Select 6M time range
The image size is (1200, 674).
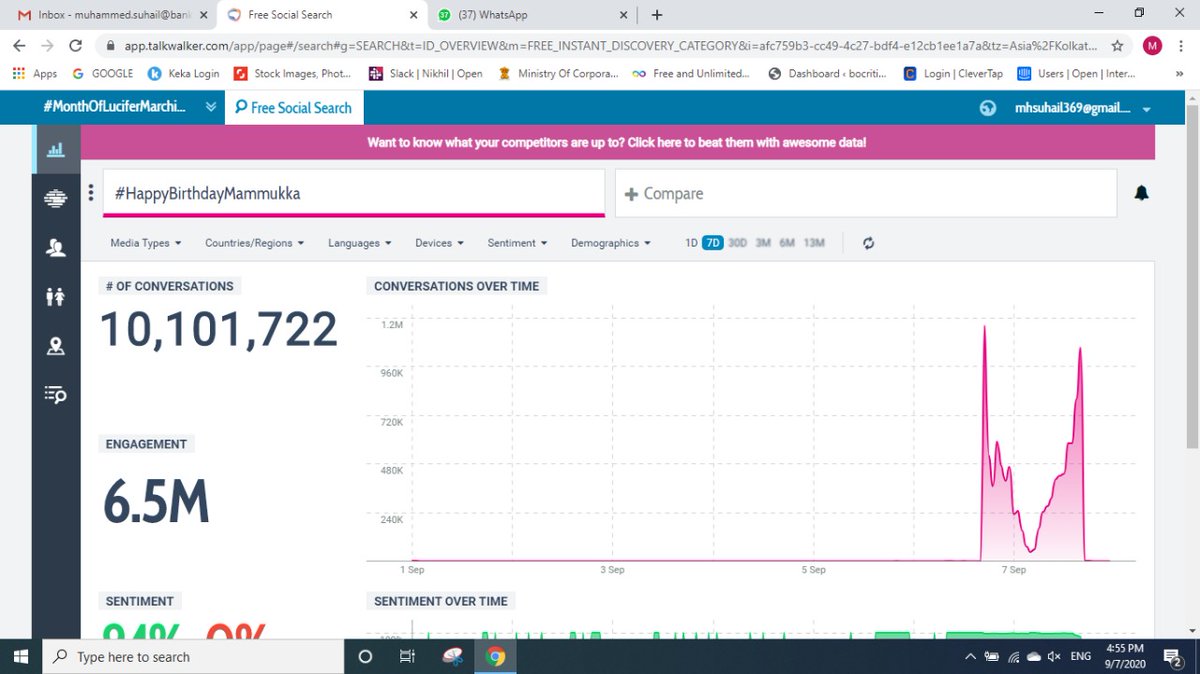[787, 243]
